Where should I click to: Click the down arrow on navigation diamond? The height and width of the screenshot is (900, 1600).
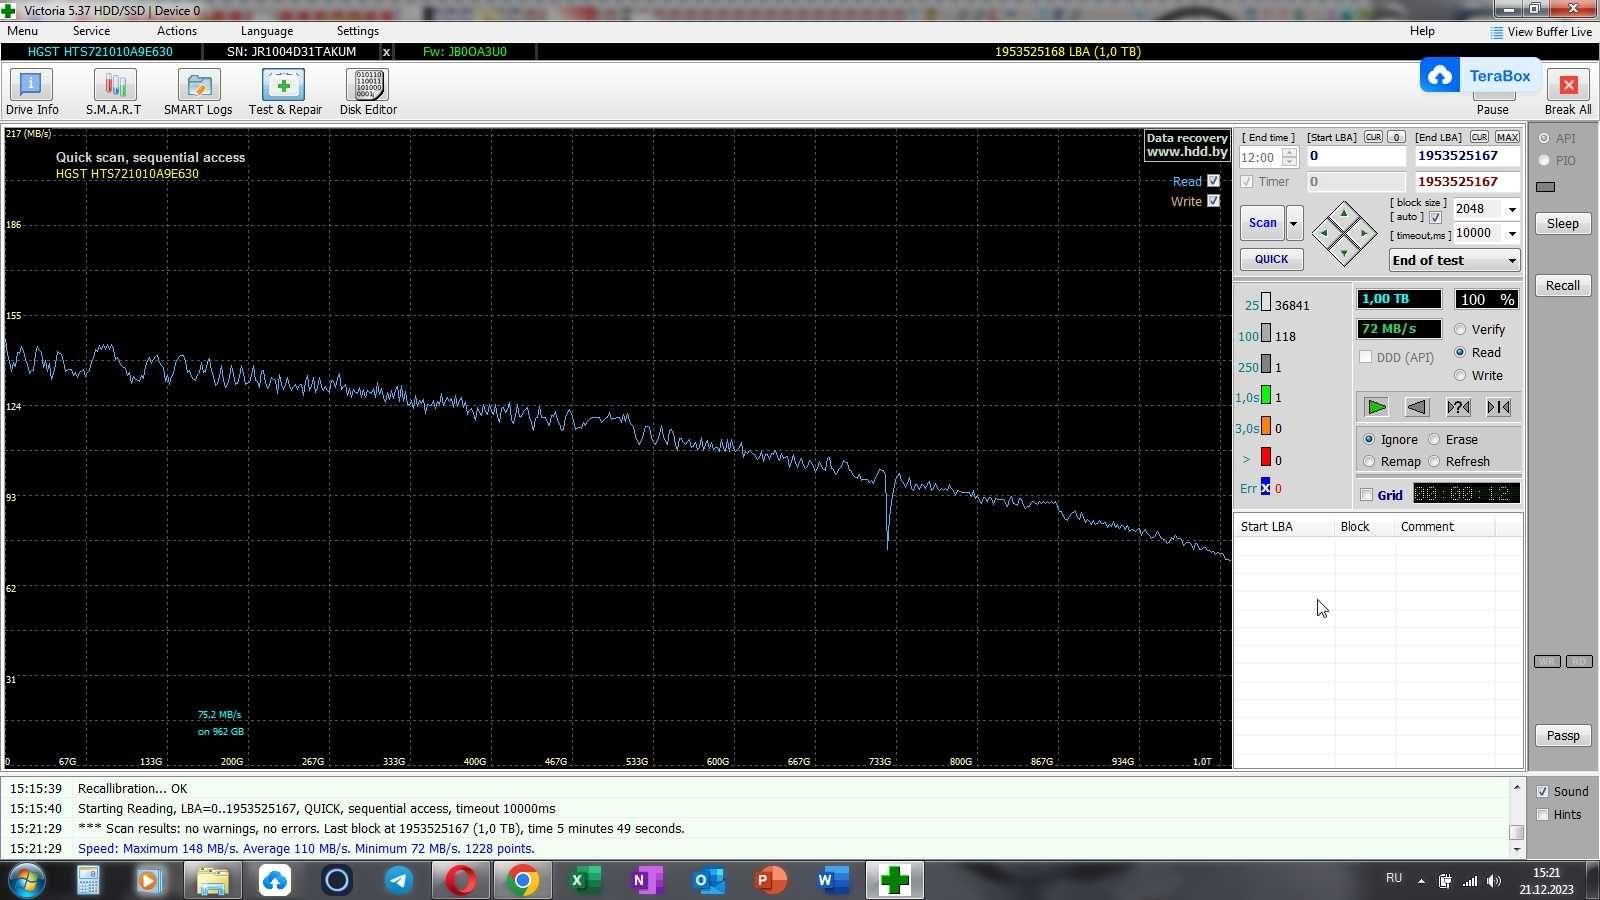point(1344,254)
